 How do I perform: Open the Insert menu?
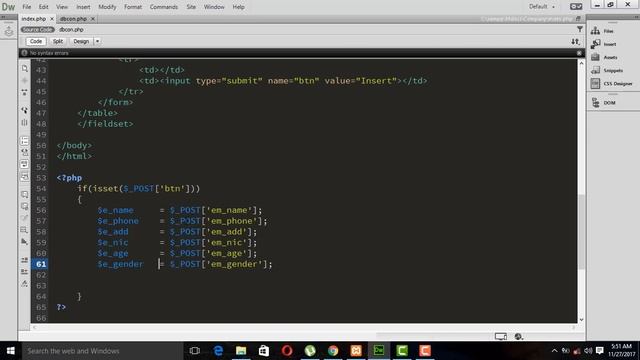tap(83, 7)
